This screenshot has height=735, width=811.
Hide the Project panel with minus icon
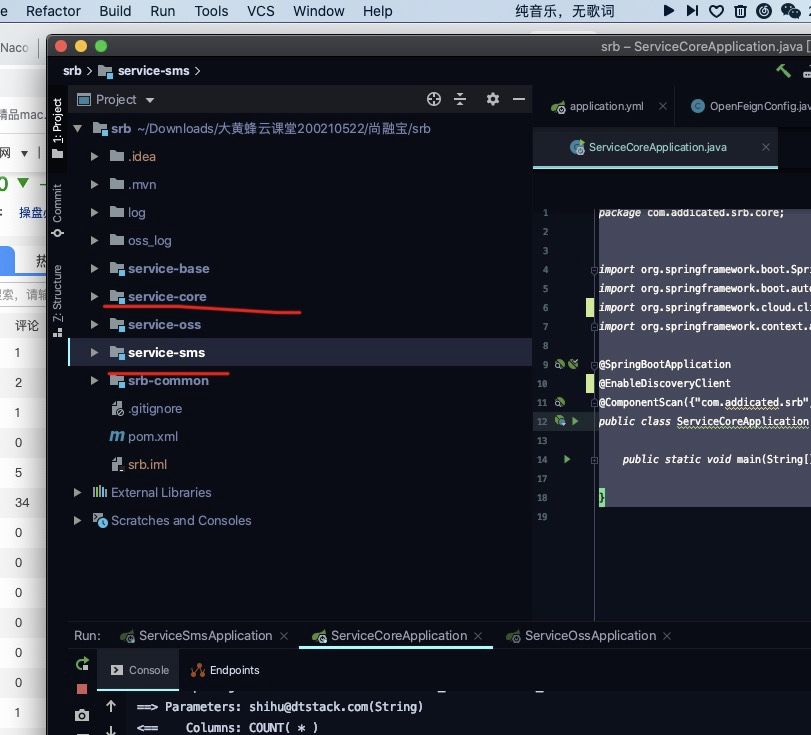click(x=519, y=99)
